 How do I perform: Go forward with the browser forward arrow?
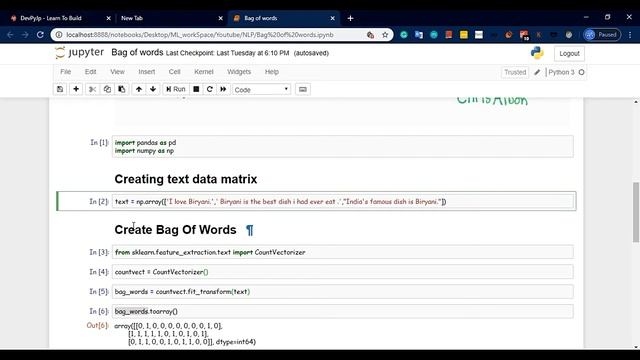coord(25,35)
